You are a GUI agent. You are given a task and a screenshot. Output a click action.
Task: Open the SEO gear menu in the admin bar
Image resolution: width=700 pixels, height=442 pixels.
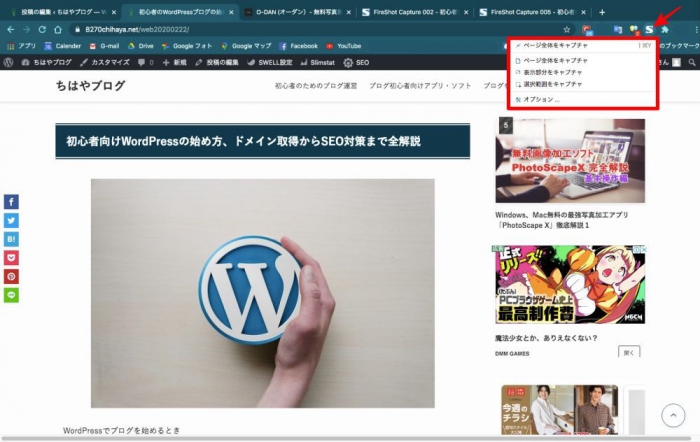[x=356, y=63]
